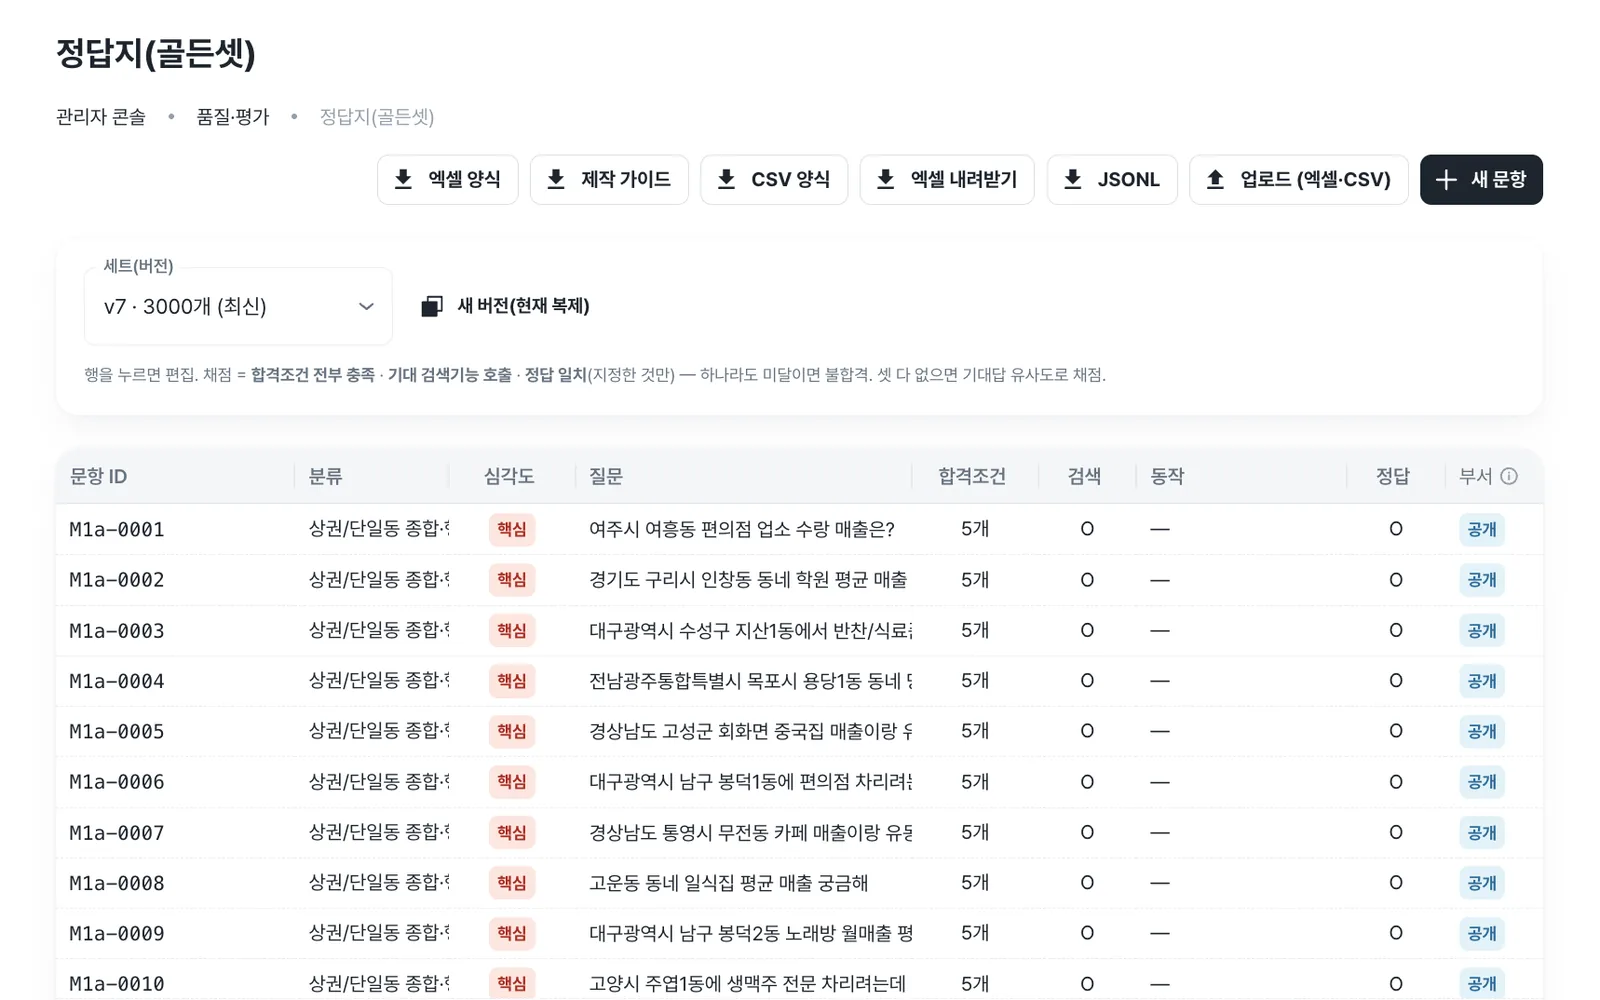Select the M1a-0003 ID cell
This screenshot has height=1000, width=1600.
[117, 631]
